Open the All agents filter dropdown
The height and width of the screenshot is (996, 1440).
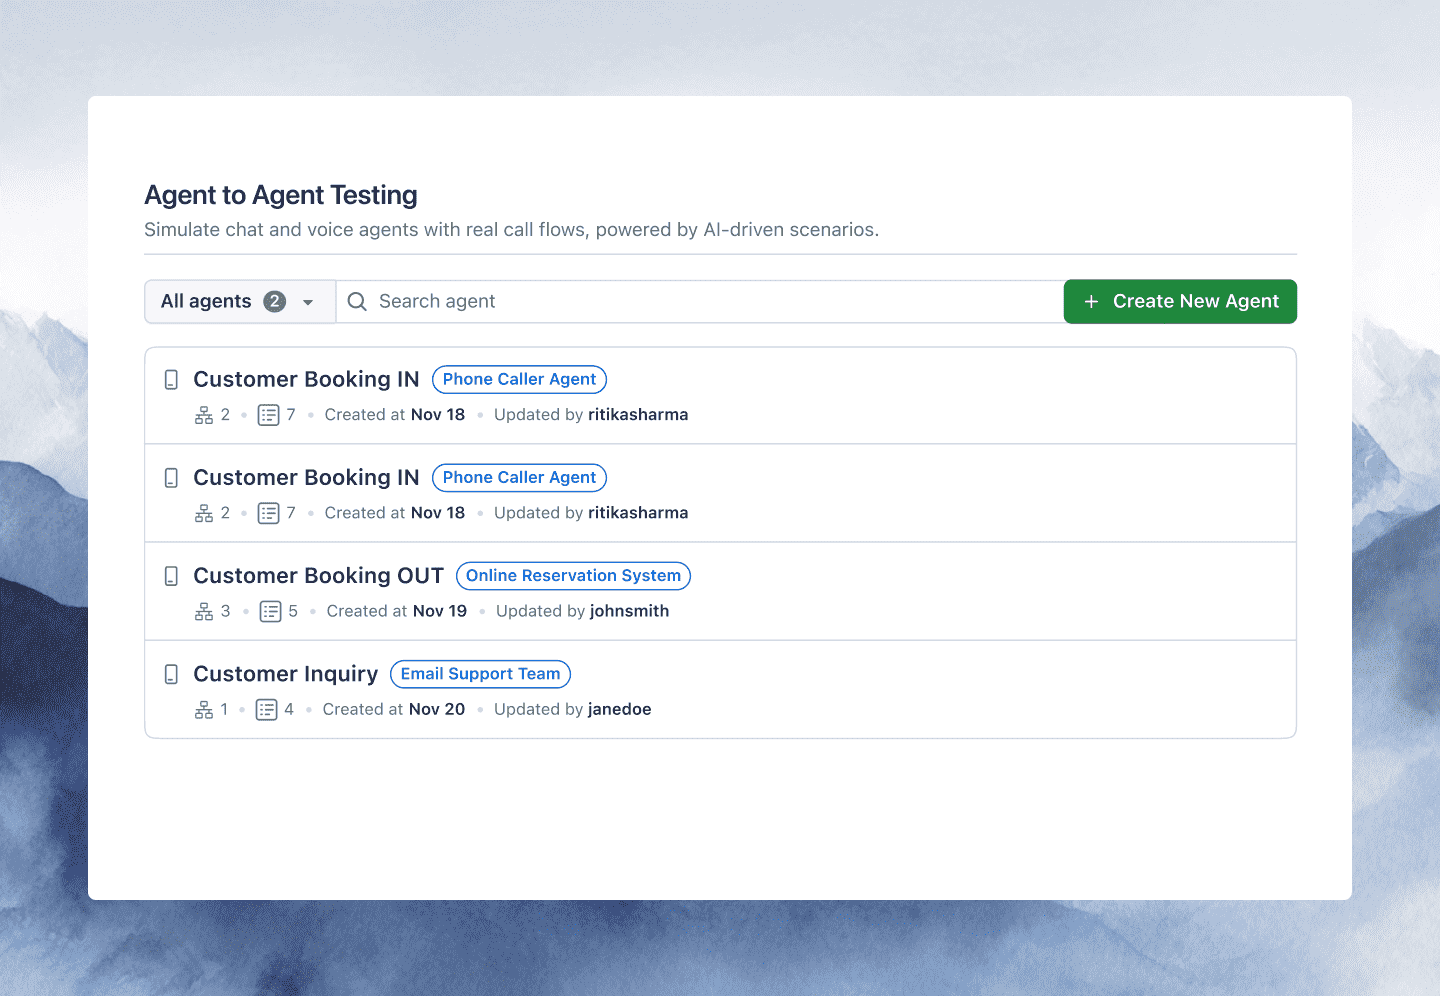coord(240,302)
